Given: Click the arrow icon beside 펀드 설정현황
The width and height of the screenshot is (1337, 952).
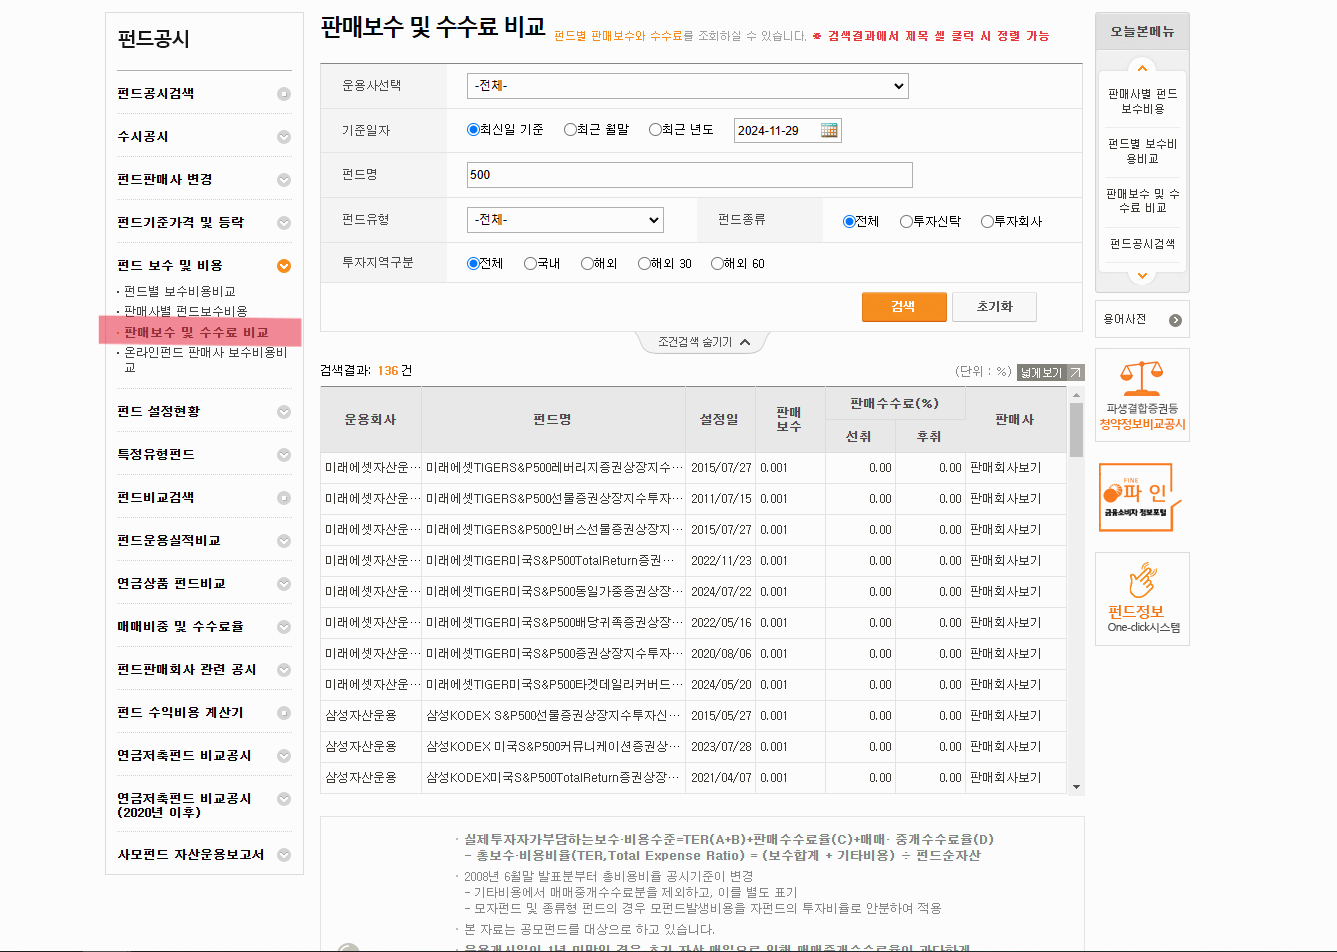Looking at the screenshot, I should click(x=284, y=412).
